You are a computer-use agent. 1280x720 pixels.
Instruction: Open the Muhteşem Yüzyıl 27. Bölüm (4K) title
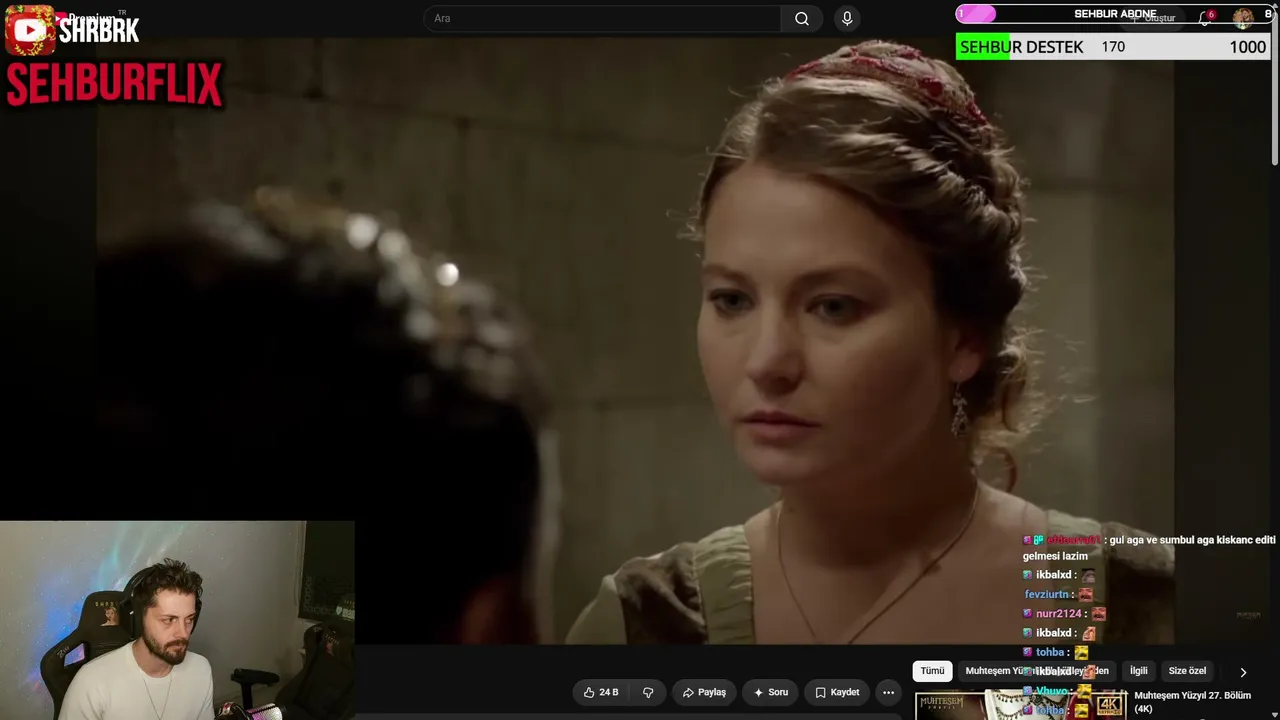[1192, 702]
